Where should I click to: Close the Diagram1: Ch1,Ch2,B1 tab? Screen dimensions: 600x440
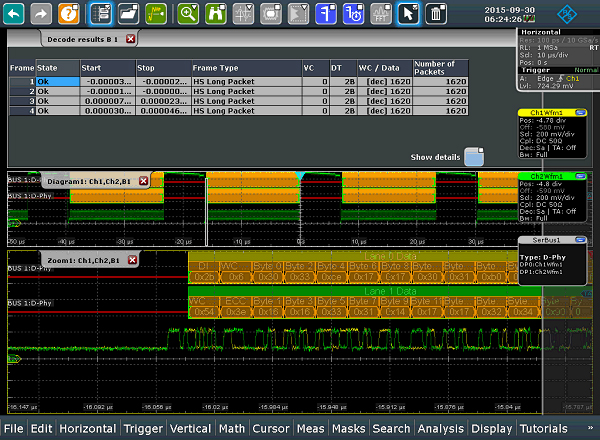(143, 181)
